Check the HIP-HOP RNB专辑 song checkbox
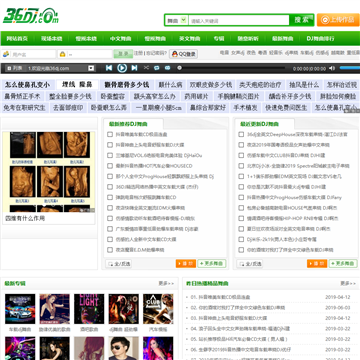This screenshot has width=360, height=360. [x=241, y=218]
